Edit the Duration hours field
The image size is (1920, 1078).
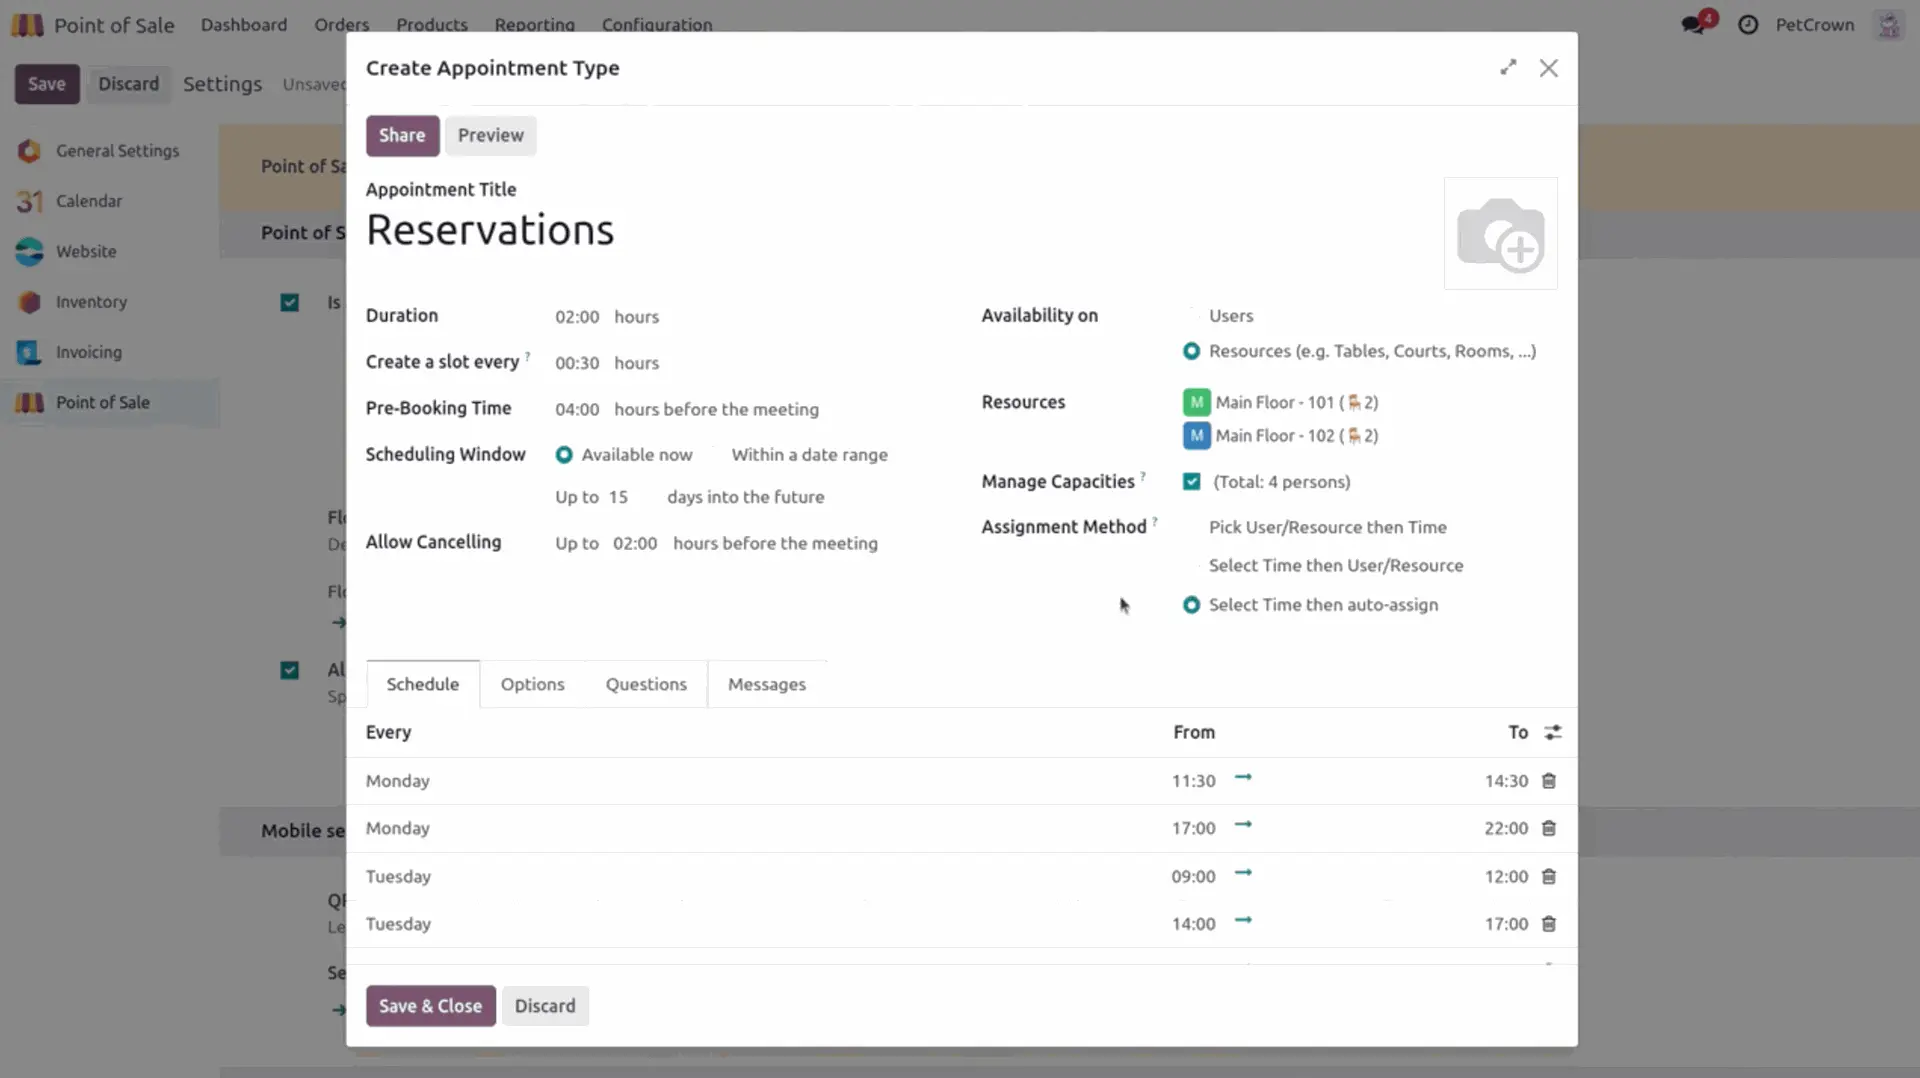click(577, 317)
